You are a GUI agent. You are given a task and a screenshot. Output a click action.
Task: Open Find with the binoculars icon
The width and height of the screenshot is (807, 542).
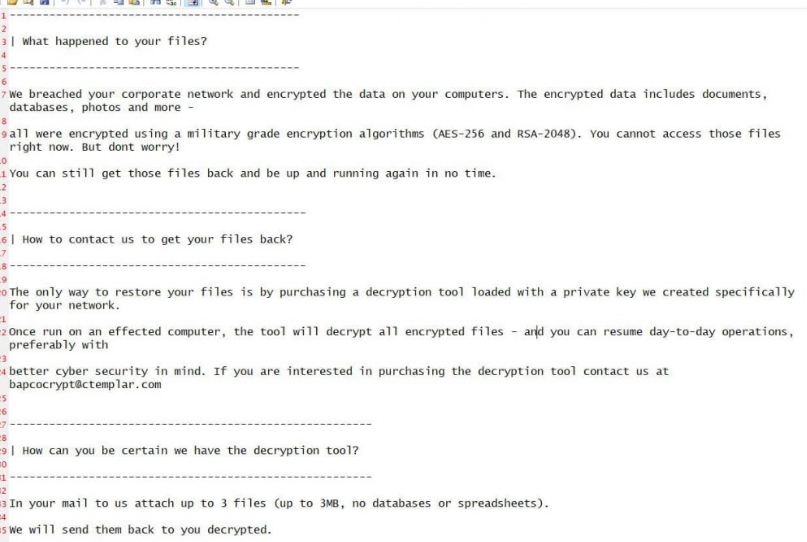point(154,3)
